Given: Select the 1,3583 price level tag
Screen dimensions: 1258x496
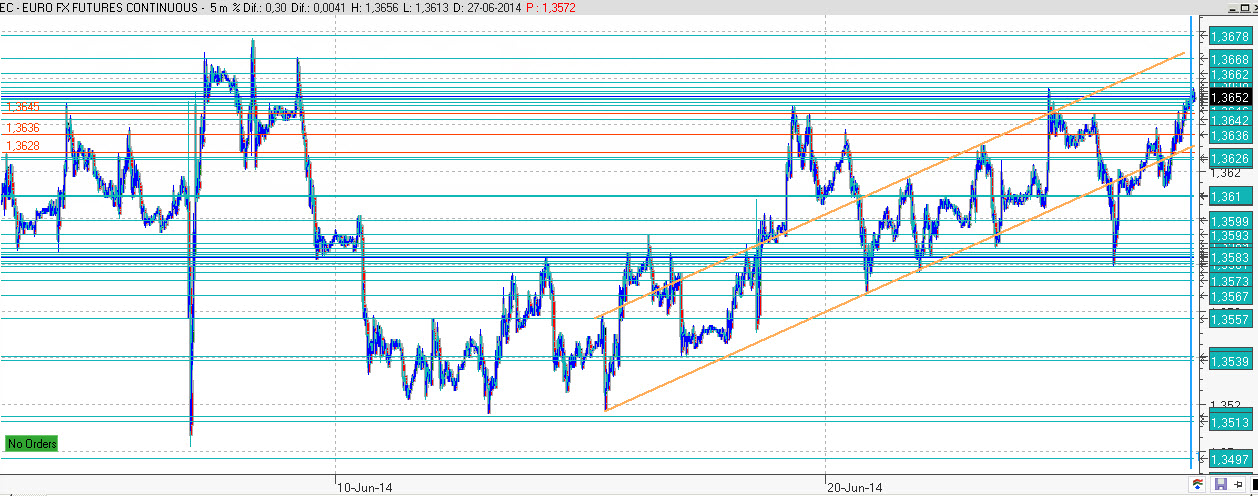Looking at the screenshot, I should (1229, 258).
